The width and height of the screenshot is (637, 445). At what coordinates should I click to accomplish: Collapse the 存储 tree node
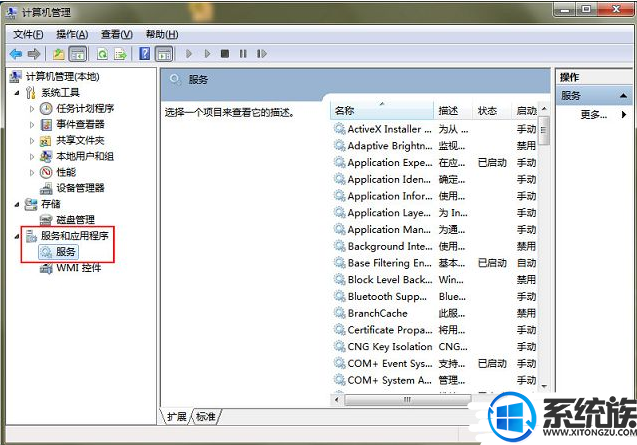pyautogui.click(x=17, y=204)
